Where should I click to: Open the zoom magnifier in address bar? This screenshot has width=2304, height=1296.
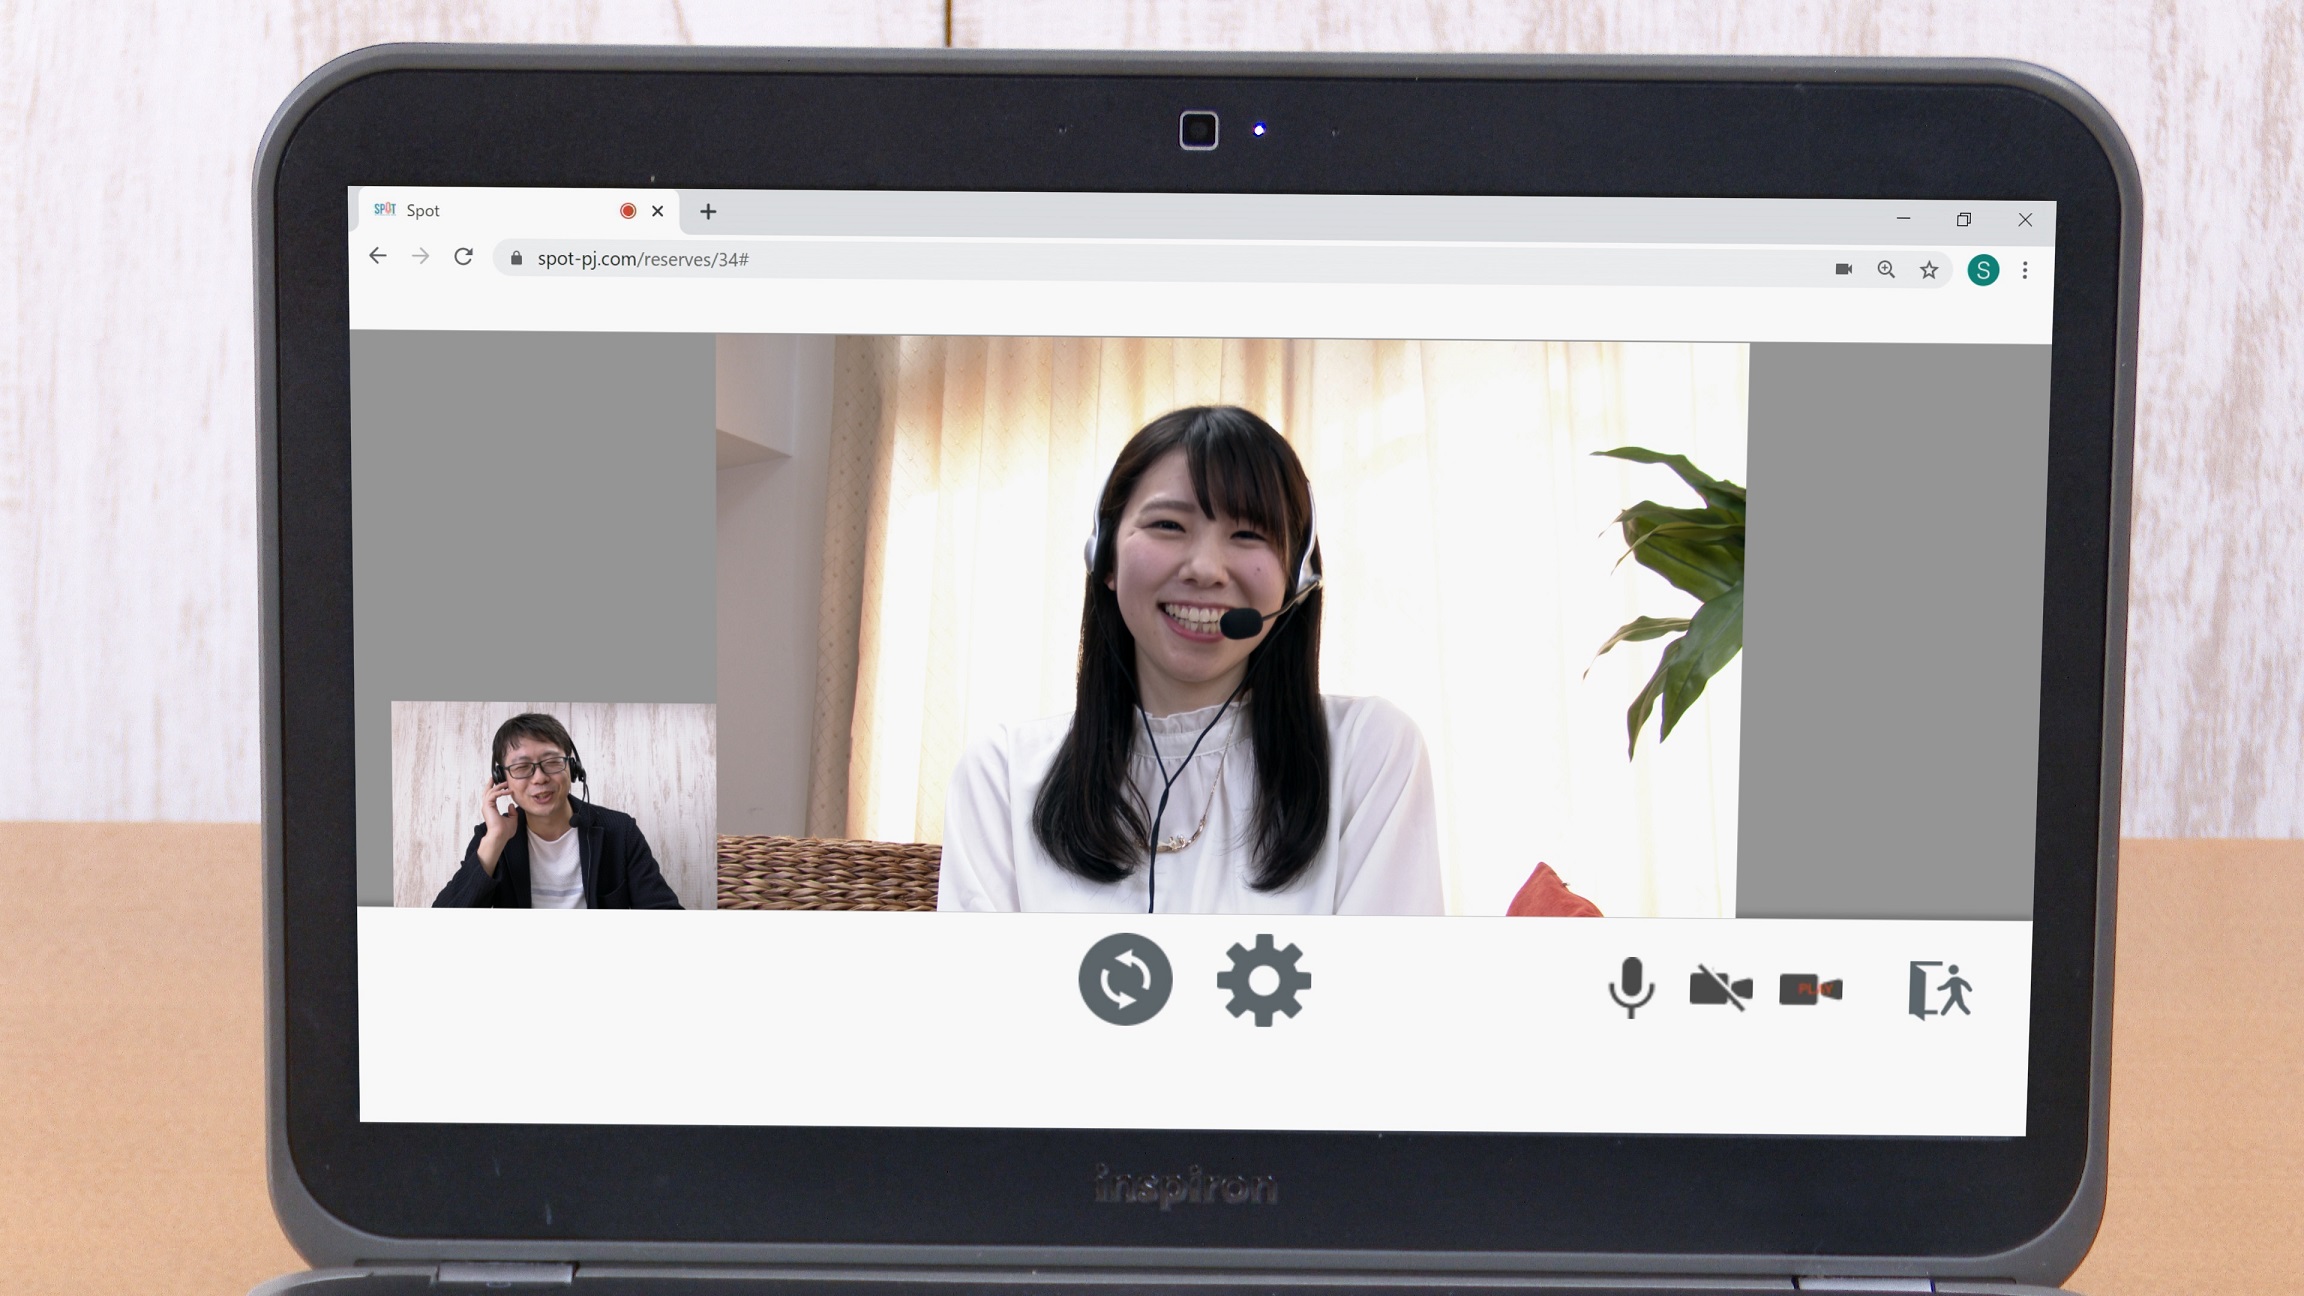[x=1886, y=269]
